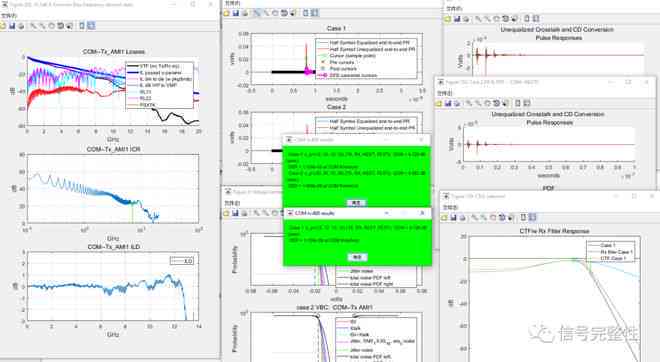Save icon in COM-Tx_AM1 Losses figure toolbar
The image size is (660, 362).
tap(12, 26)
